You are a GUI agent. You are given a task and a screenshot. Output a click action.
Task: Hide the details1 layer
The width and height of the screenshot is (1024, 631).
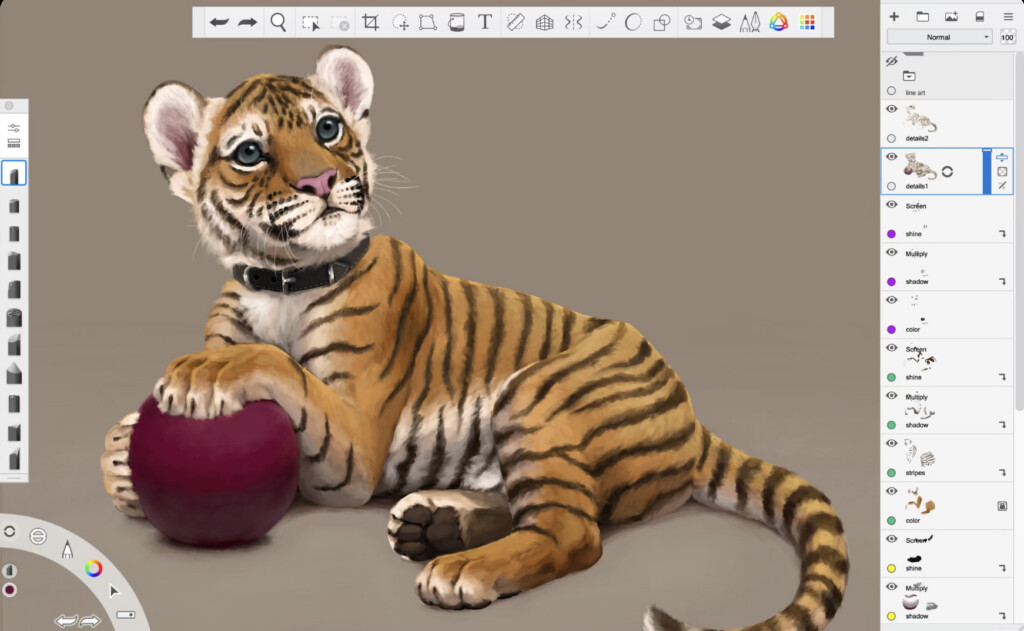pyautogui.click(x=891, y=157)
